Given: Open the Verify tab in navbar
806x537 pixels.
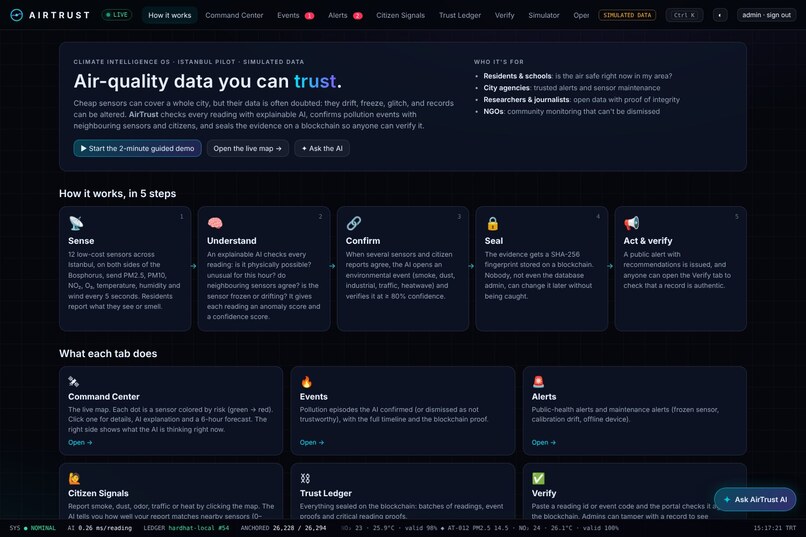Looking at the screenshot, I should [504, 15].
